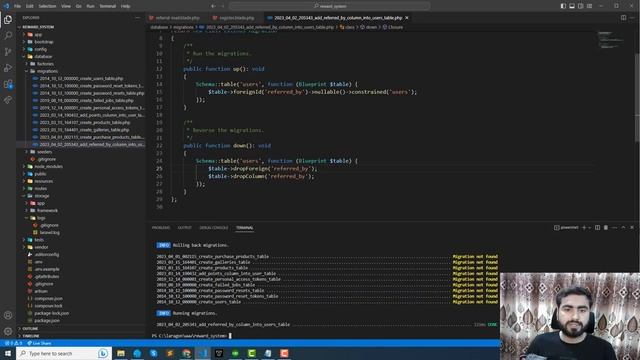Click the editor vertical scrollbar
The image size is (640, 360).
click(637, 98)
